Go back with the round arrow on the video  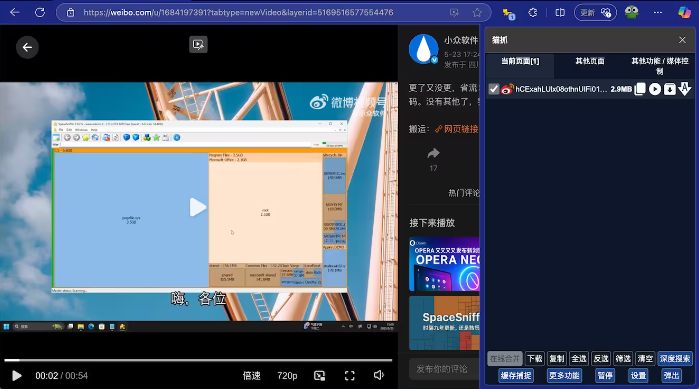pyautogui.click(x=27, y=47)
